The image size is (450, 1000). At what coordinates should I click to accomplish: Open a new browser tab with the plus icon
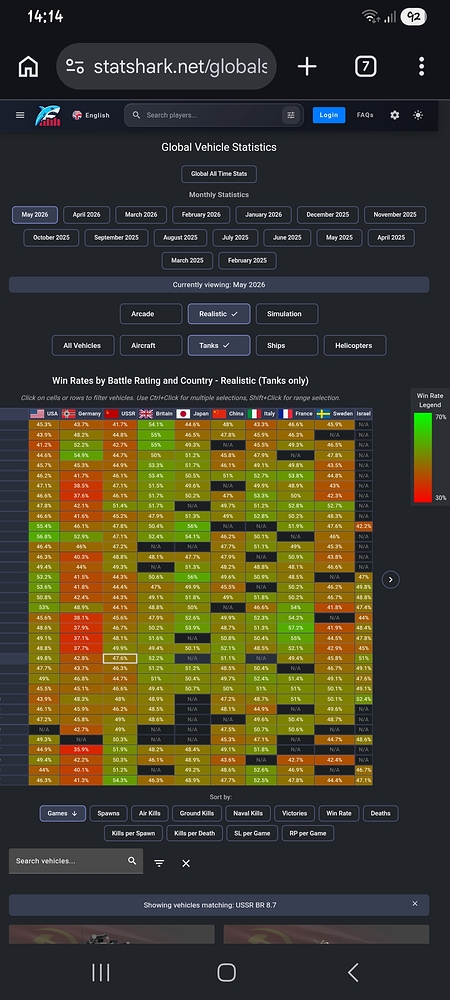coord(307,66)
